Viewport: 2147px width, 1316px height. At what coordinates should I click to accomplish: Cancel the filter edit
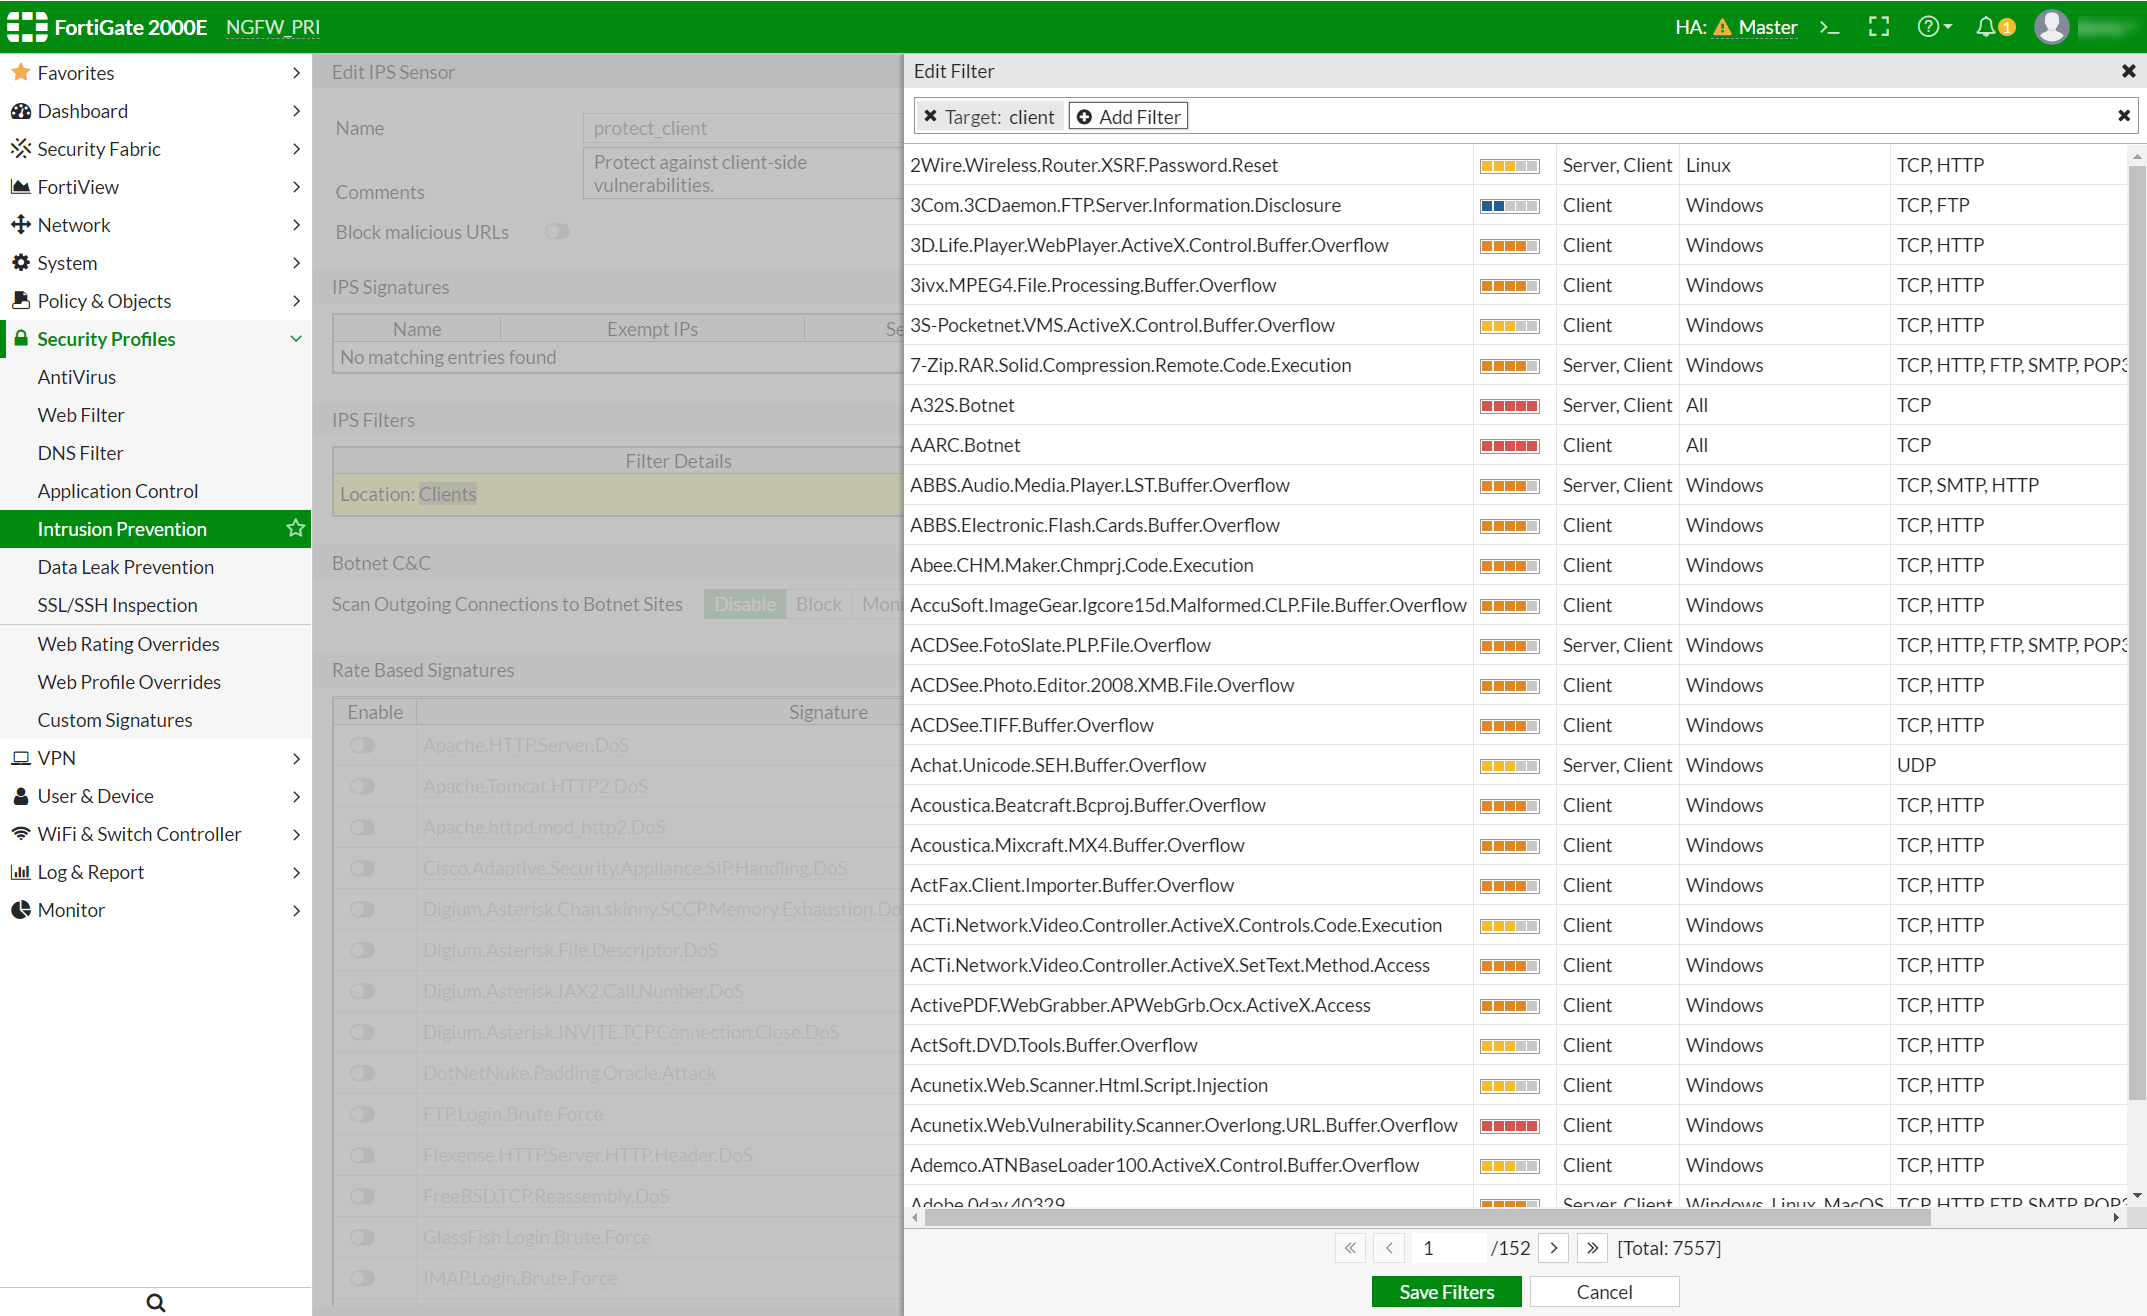tap(1604, 1291)
